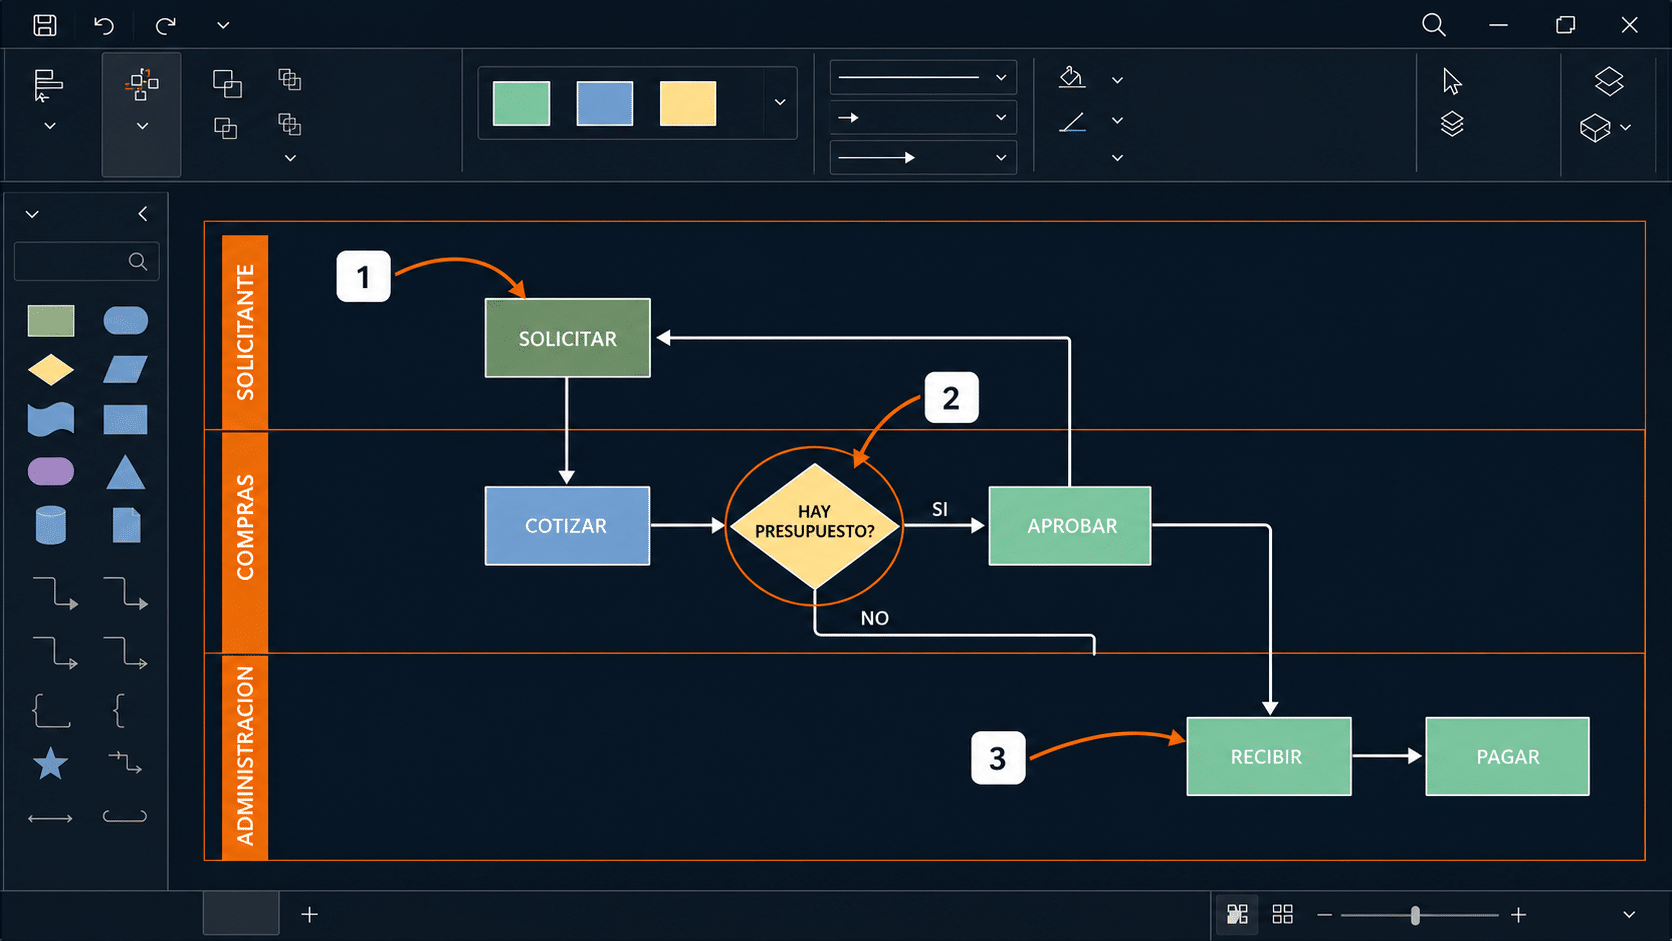The height and width of the screenshot is (941, 1672).
Task: Redo the last action
Action: (166, 25)
